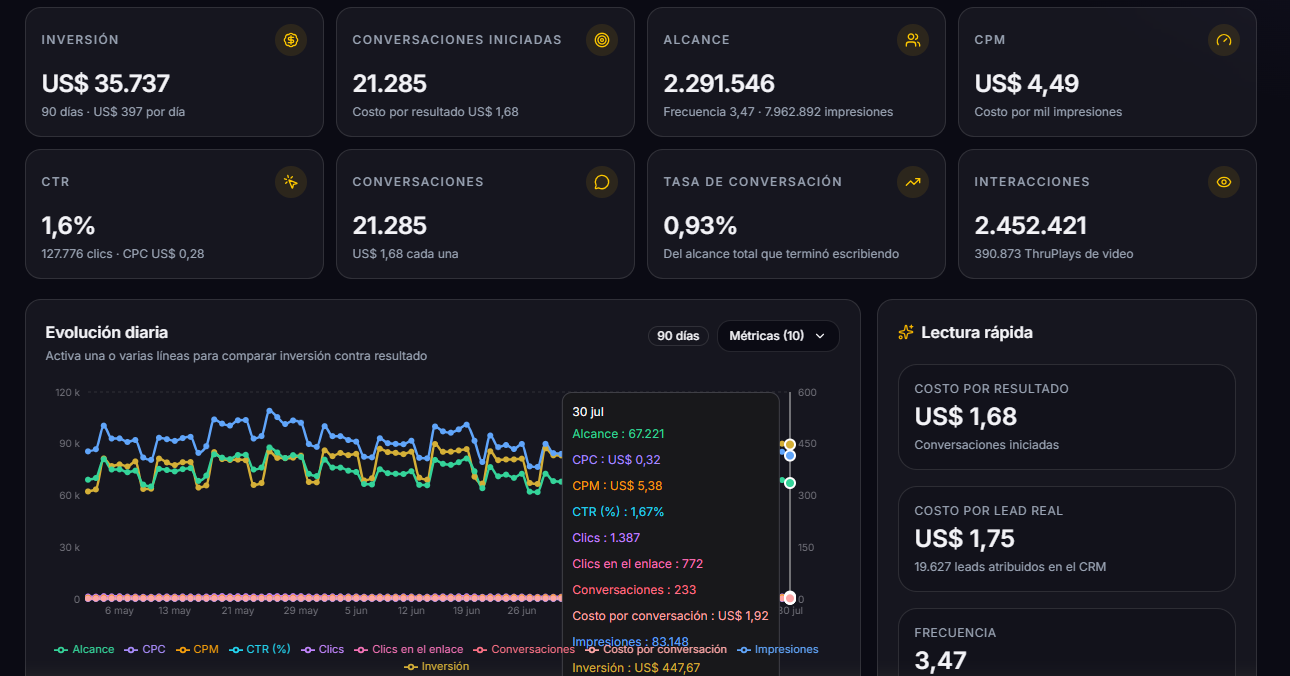Click 'Costo por resultado US$ 1,68' text

pyautogui.click(x=435, y=112)
